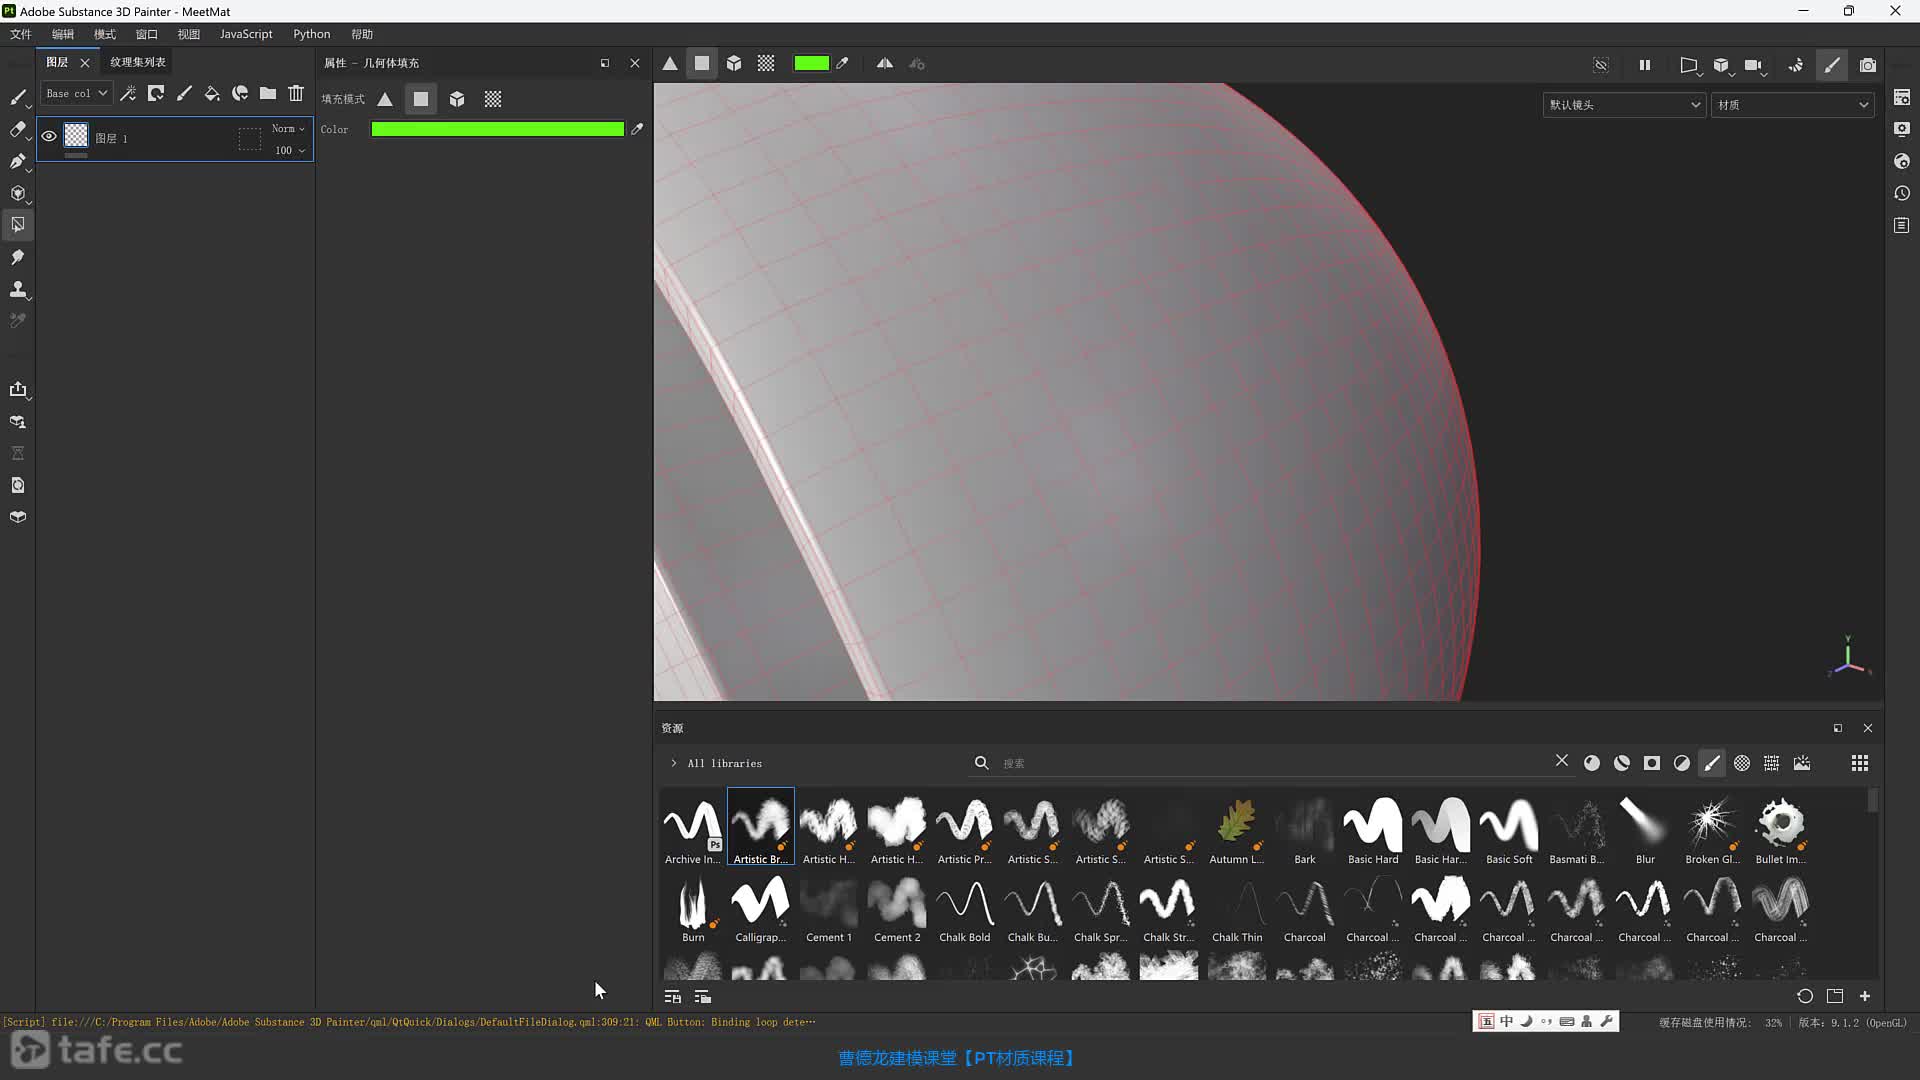1920x1080 pixels.
Task: Close the 资源 assets panel
Action: tap(1868, 728)
